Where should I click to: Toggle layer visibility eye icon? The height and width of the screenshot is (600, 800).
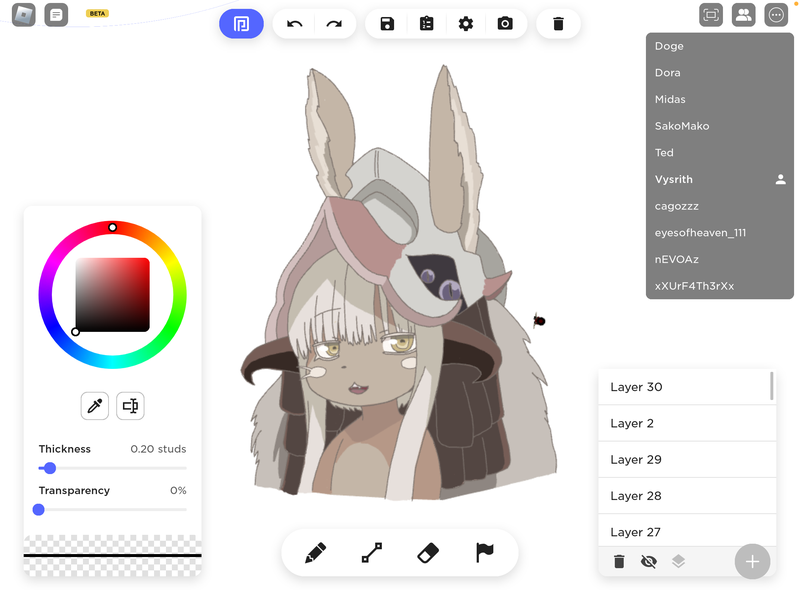click(648, 562)
